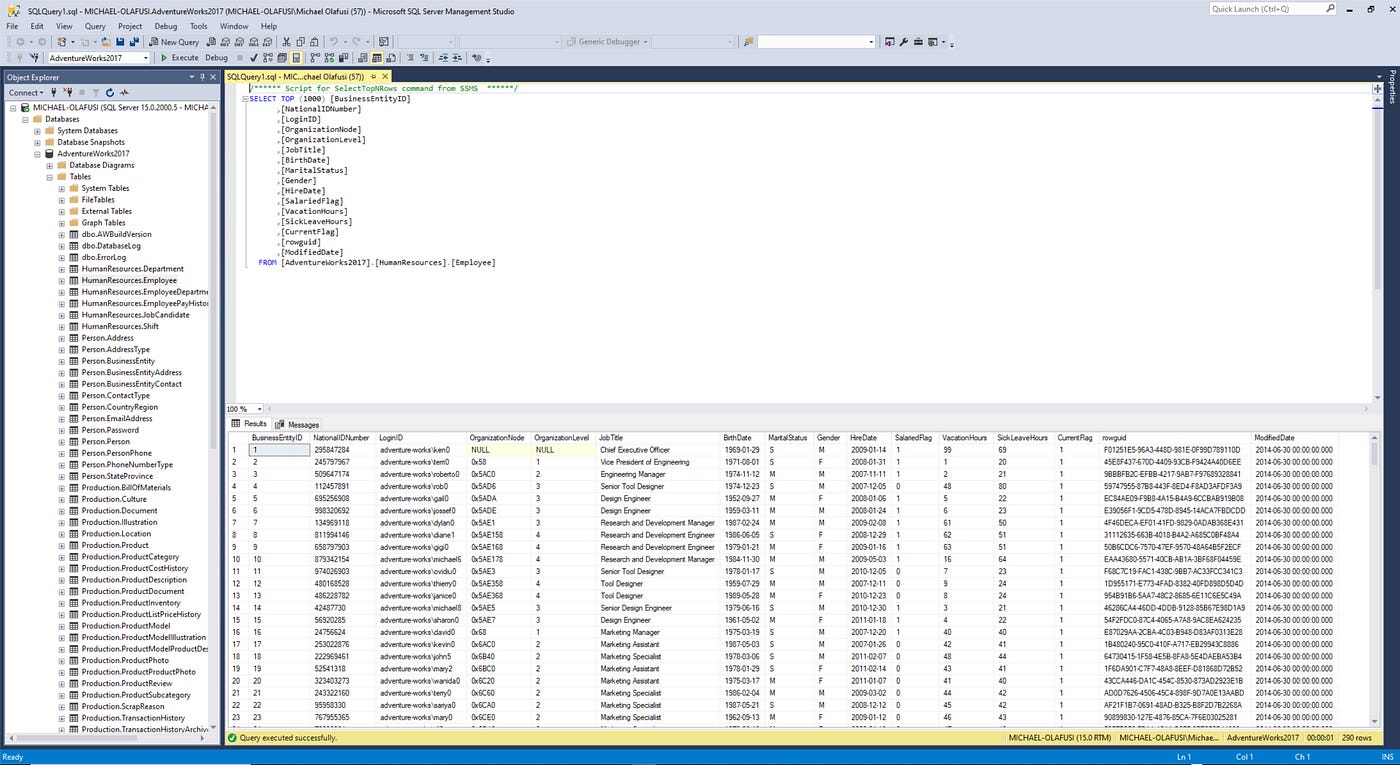Click the Disconnect plug icon in Object Explorer
1400x765 pixels.
pyautogui.click(x=68, y=93)
